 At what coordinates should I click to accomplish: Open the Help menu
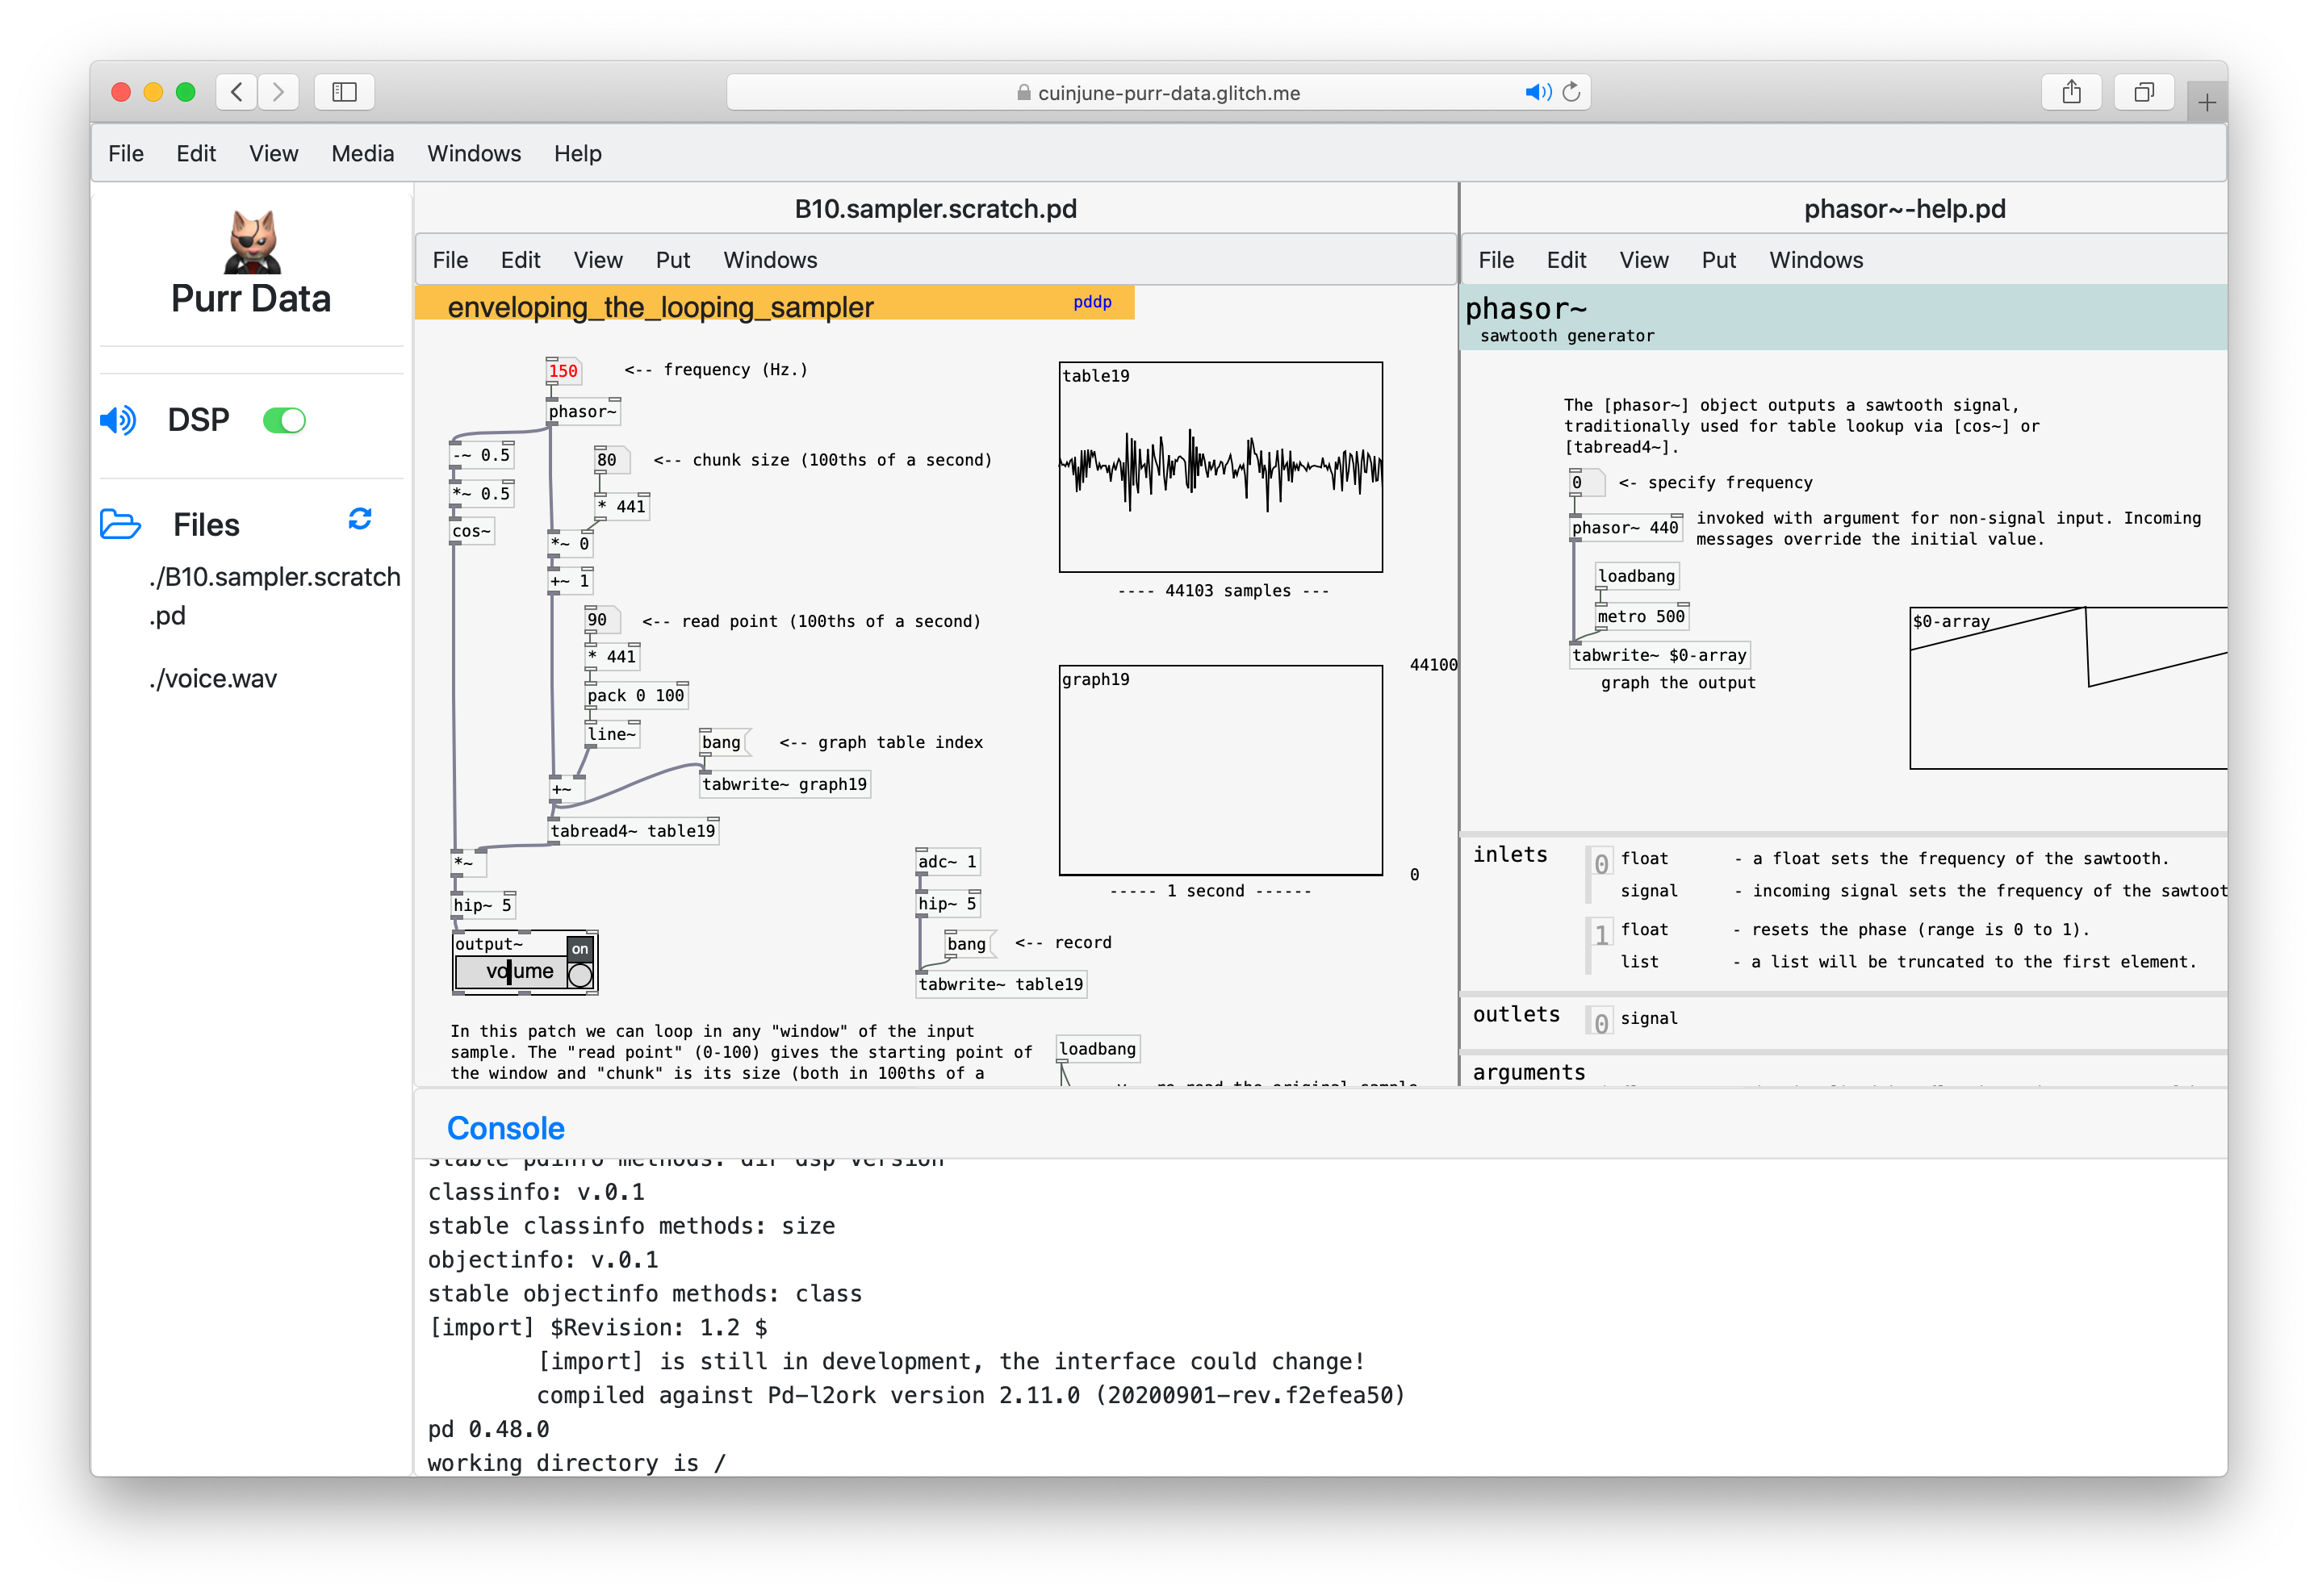[578, 153]
